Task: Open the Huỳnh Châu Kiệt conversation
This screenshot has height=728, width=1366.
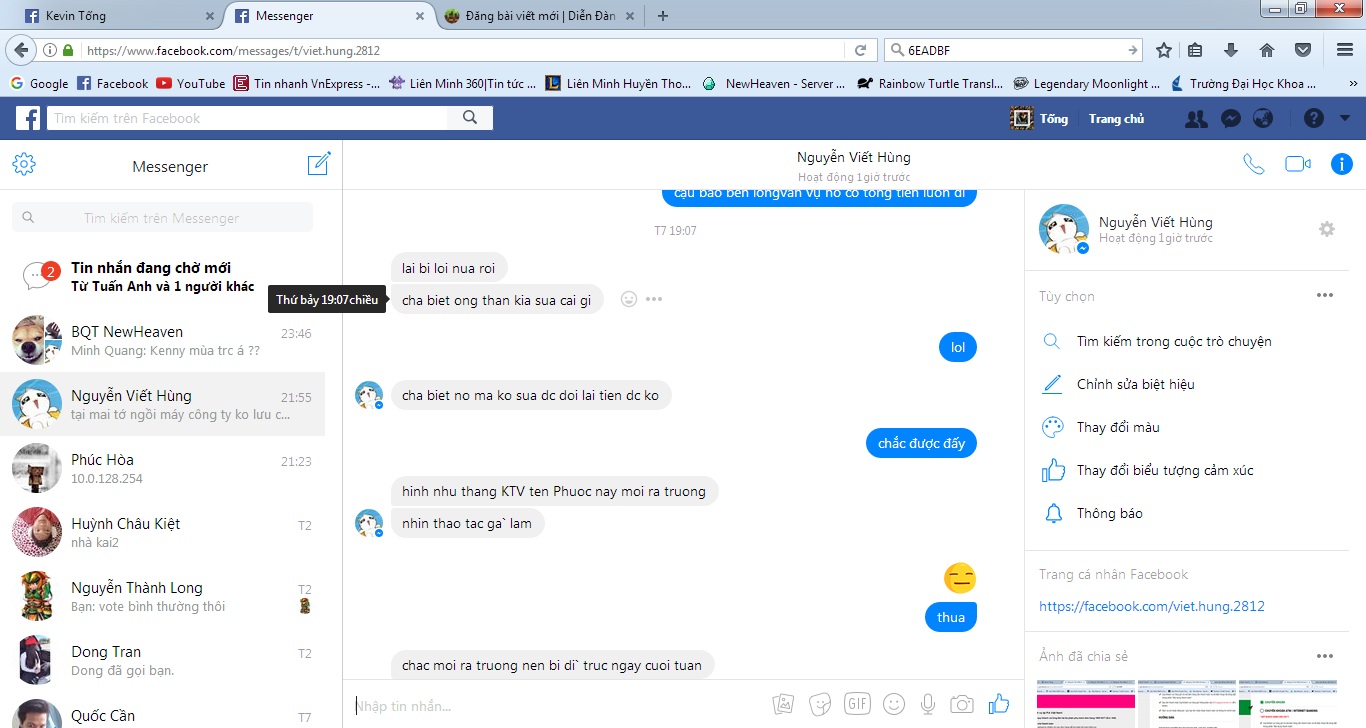Action: [162, 532]
